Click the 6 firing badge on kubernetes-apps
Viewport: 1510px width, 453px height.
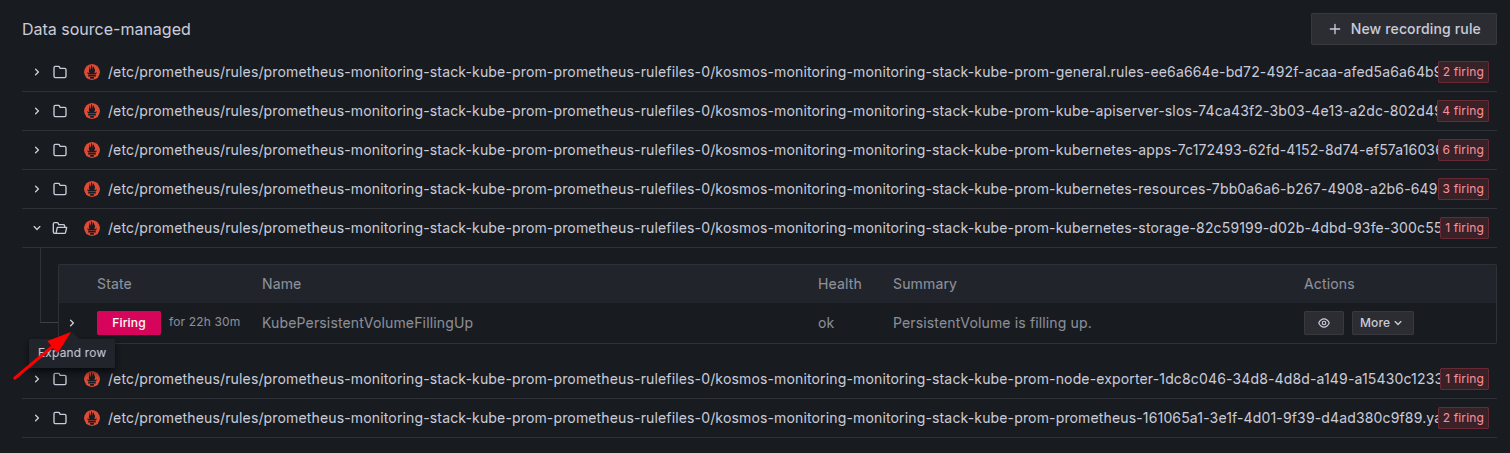click(1463, 150)
